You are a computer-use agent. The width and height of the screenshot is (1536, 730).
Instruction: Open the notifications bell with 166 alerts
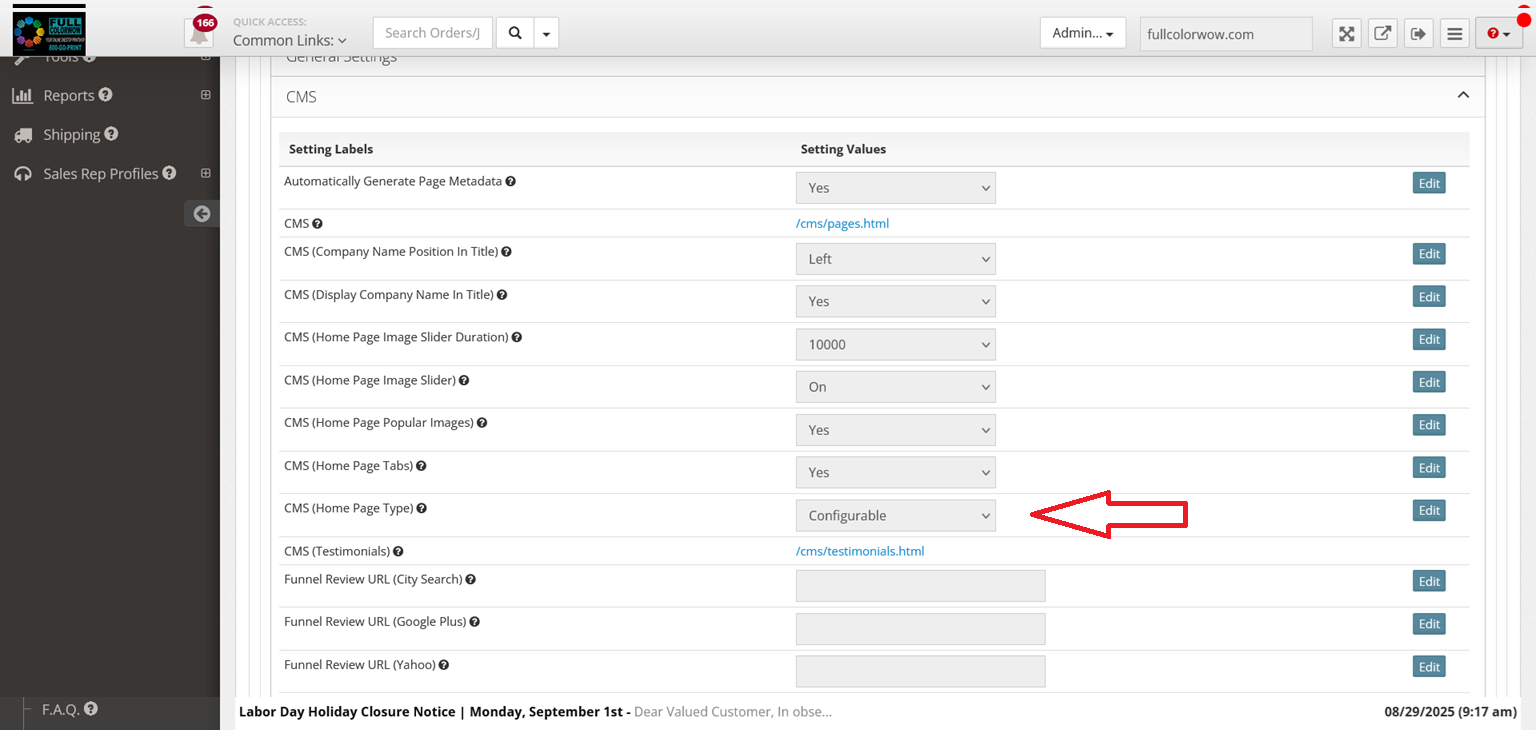[199, 33]
